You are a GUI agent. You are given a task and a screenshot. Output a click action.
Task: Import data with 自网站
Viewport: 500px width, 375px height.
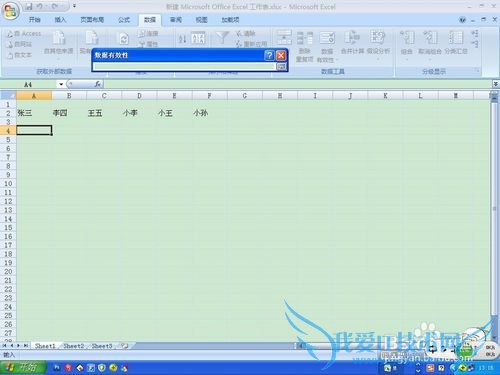click(20, 44)
